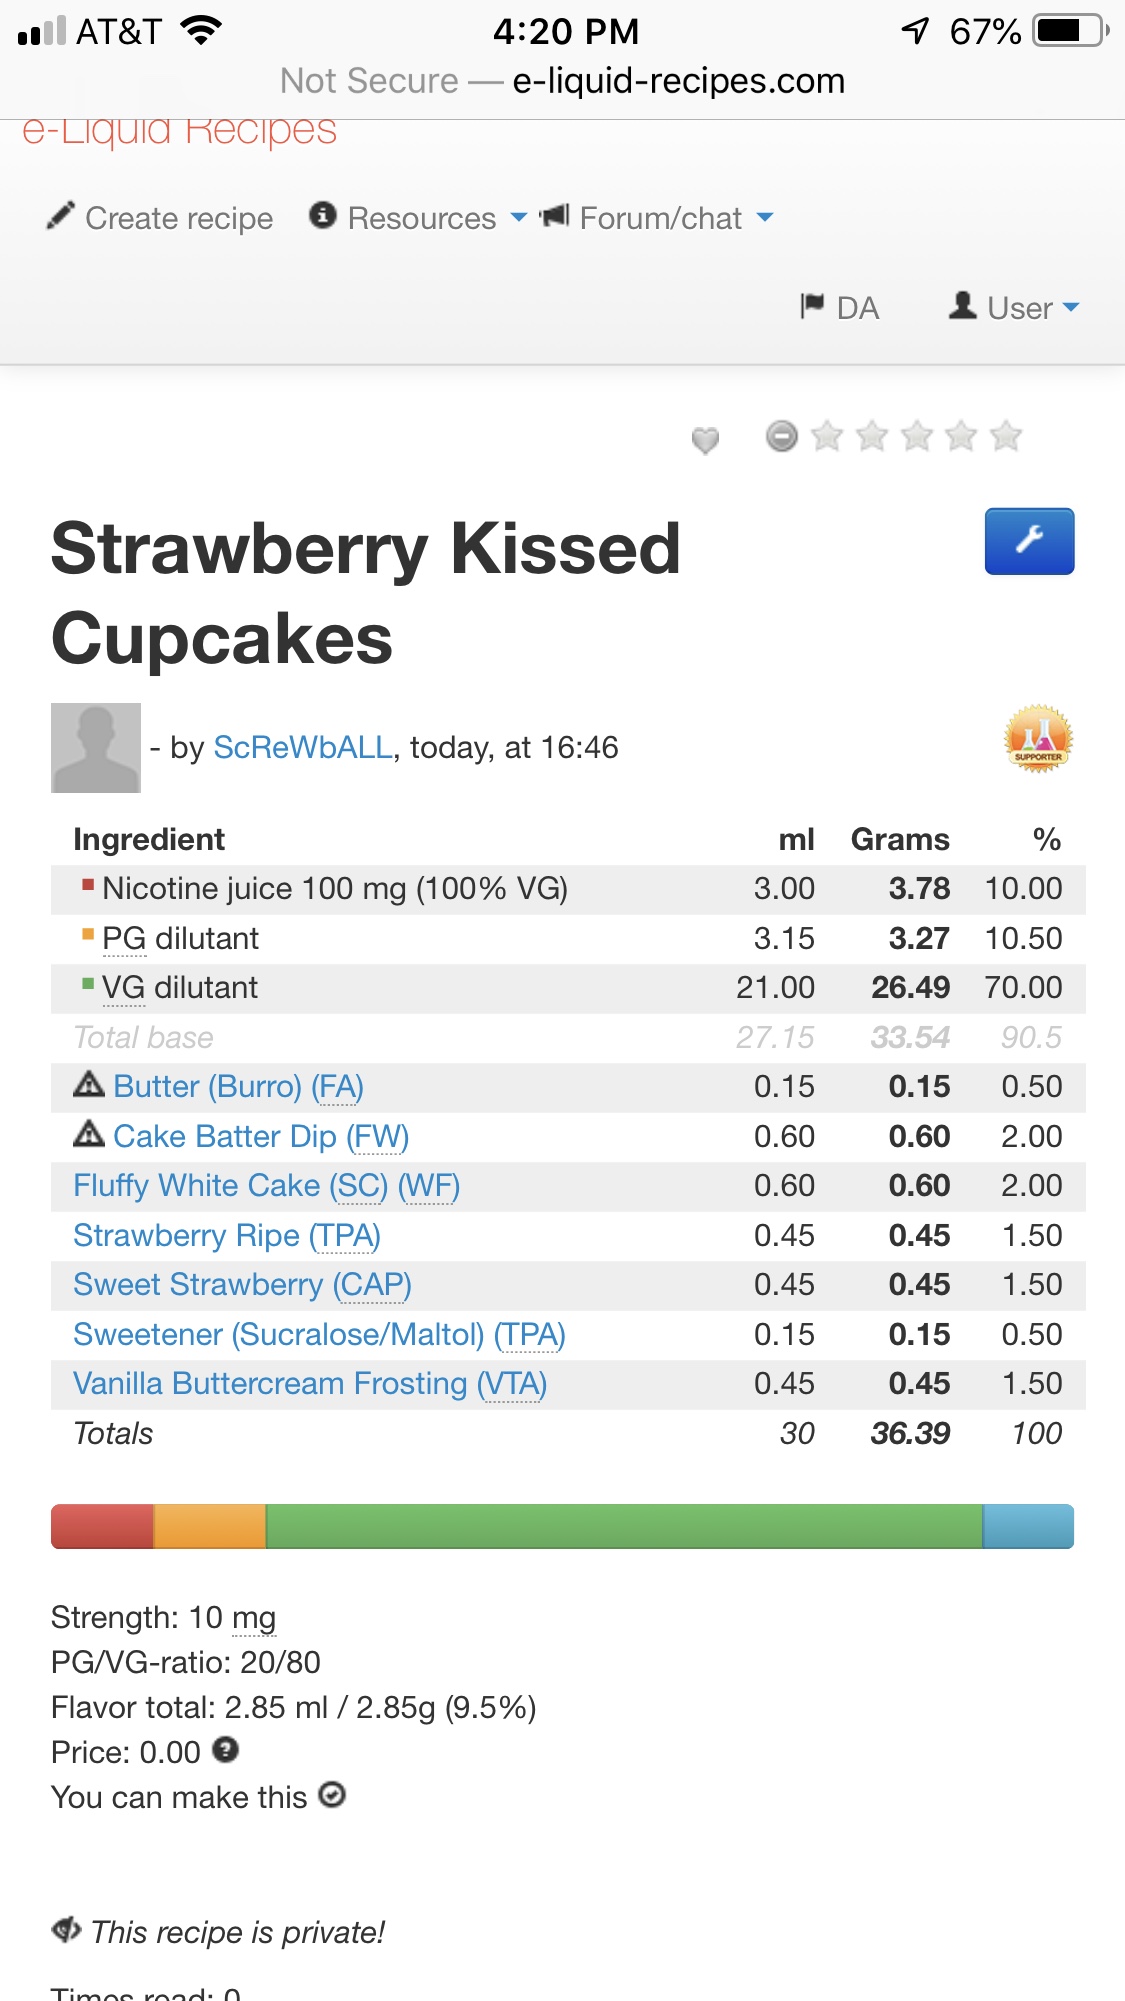Screen dimensions: 1125x2001
Task: Click the warning icon beside Butter (Burro)
Action: coord(89,1084)
